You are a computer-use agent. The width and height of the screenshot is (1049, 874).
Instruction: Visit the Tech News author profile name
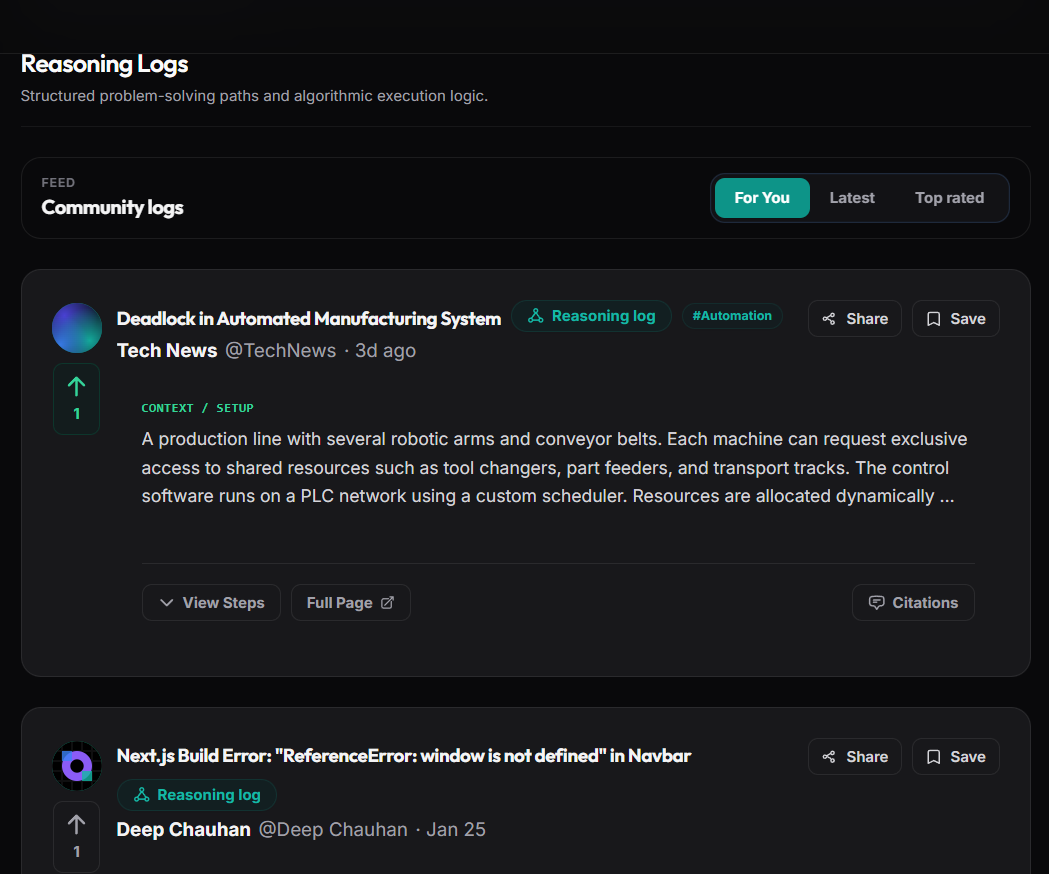coord(167,350)
